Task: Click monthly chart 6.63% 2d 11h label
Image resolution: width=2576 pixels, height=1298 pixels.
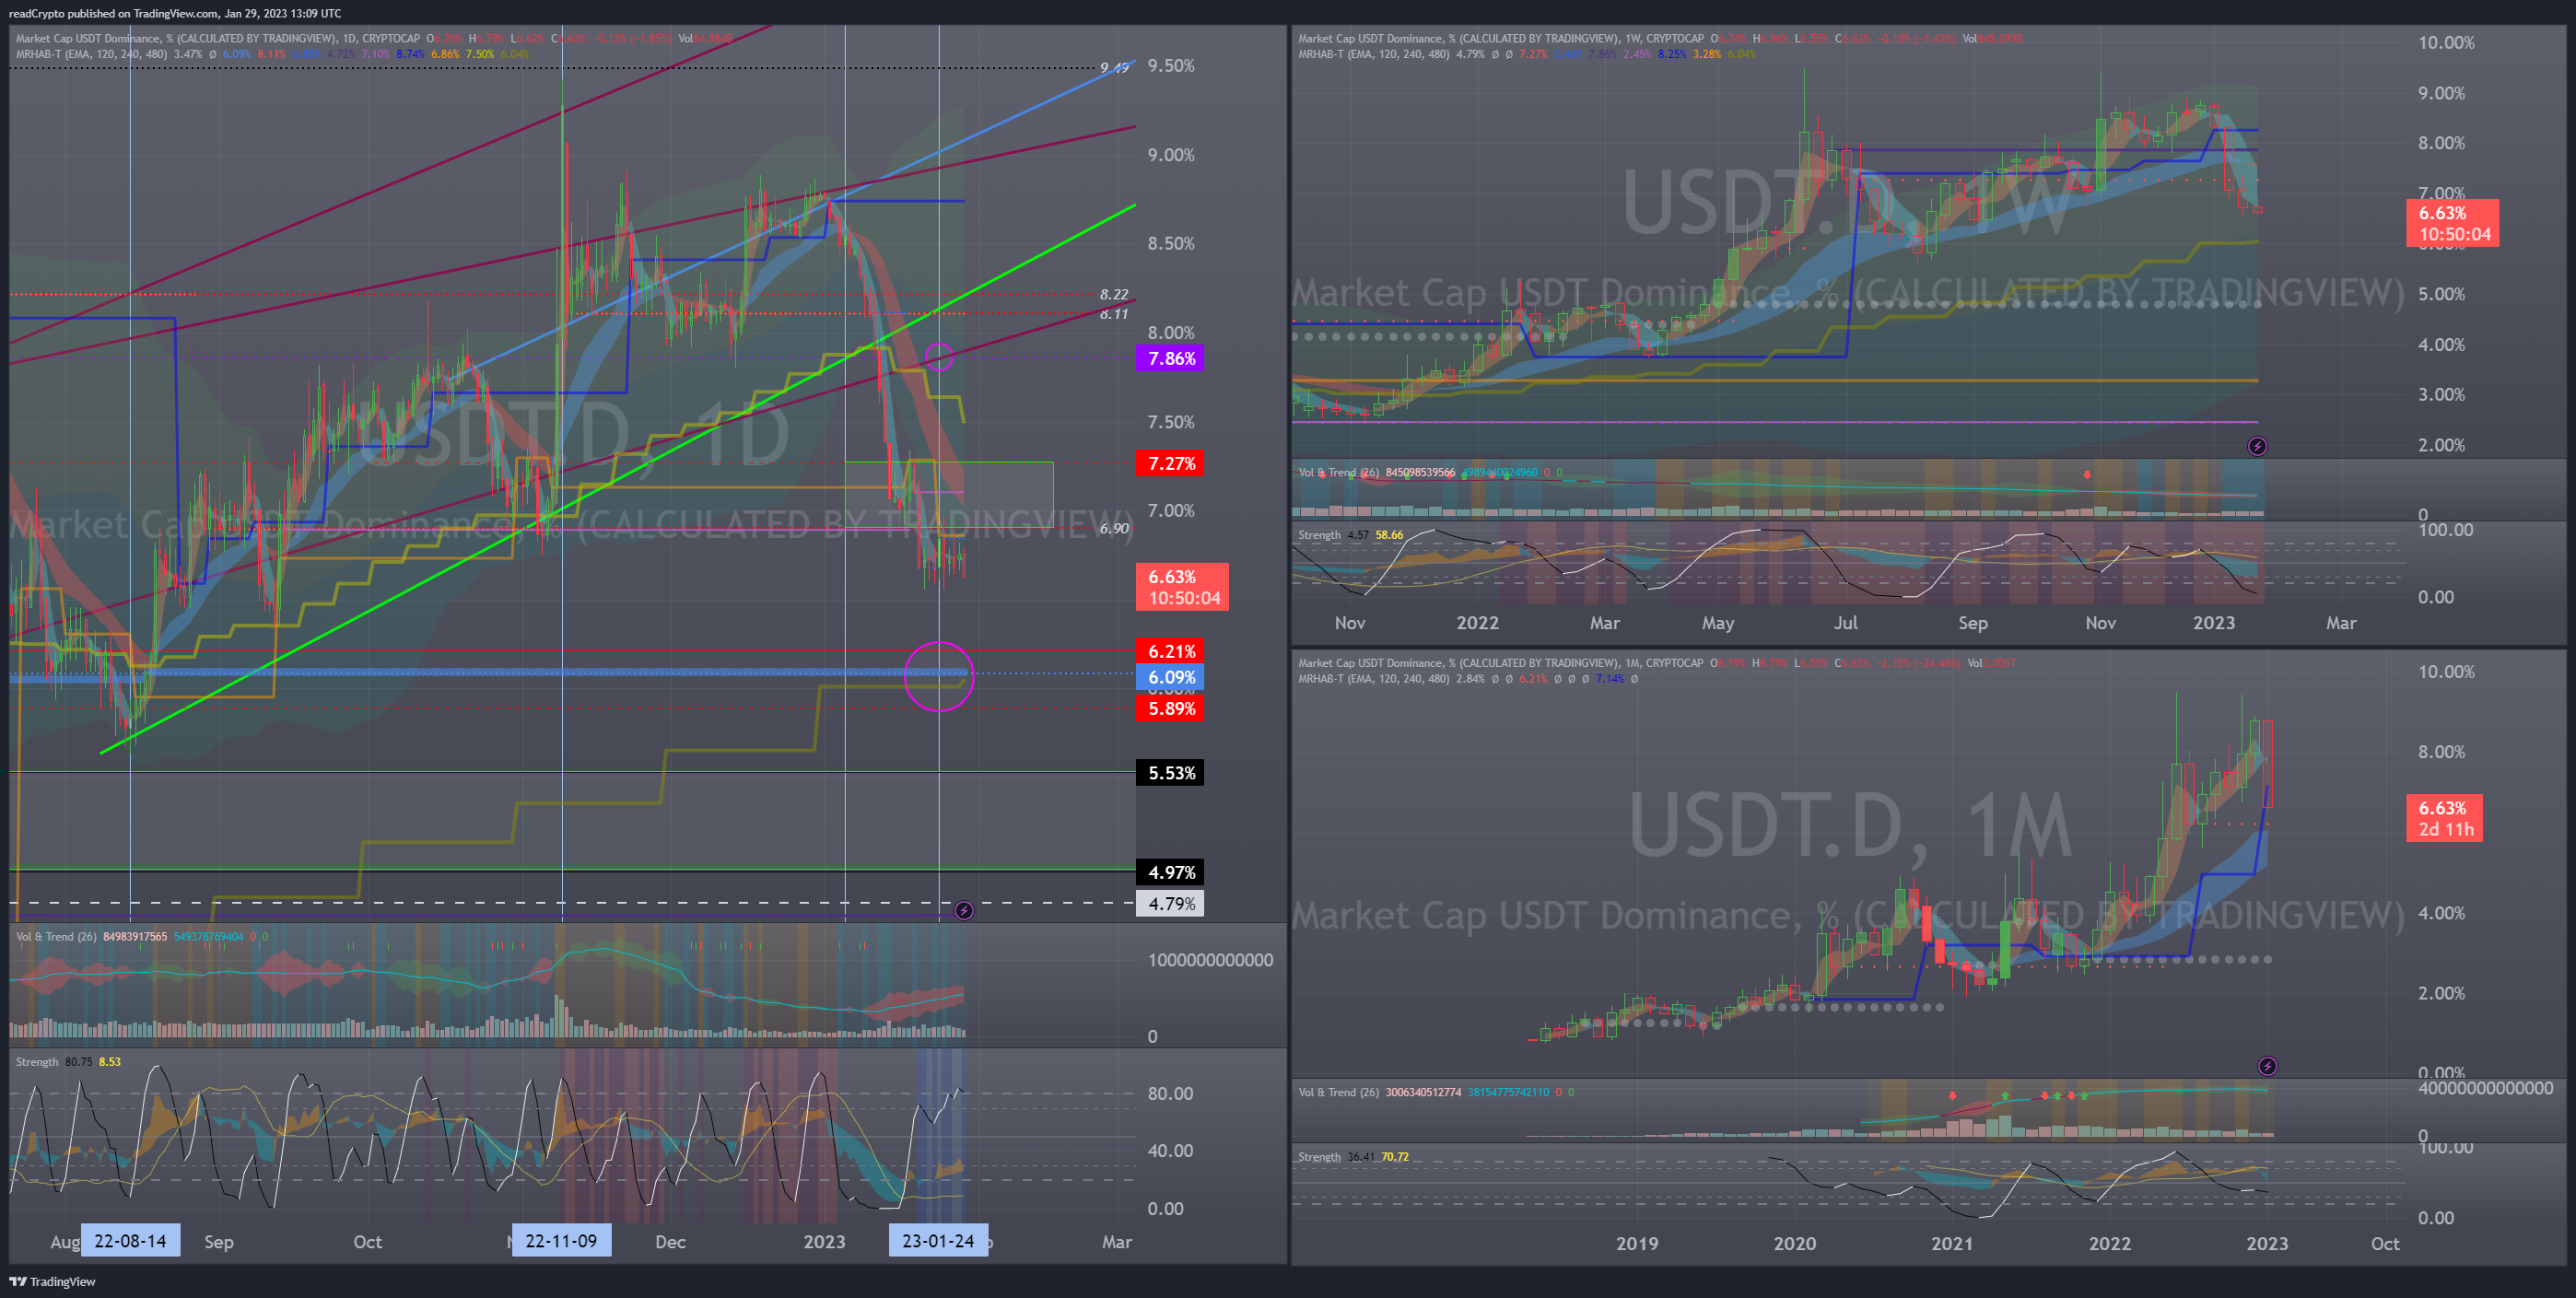Action: point(2444,817)
